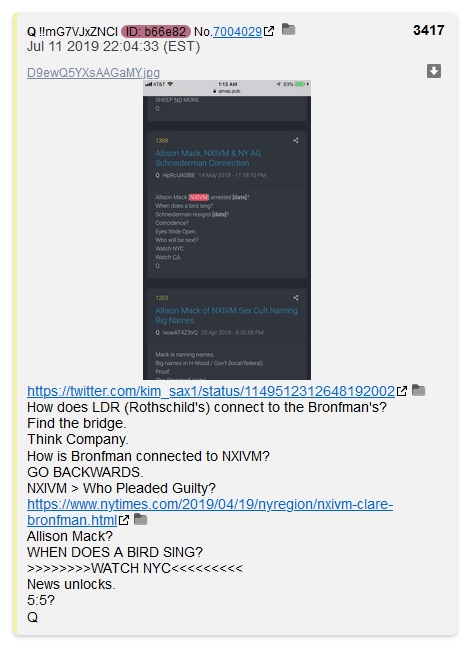Open folder icon after nytimes bronfman.html link

pos(140,519)
